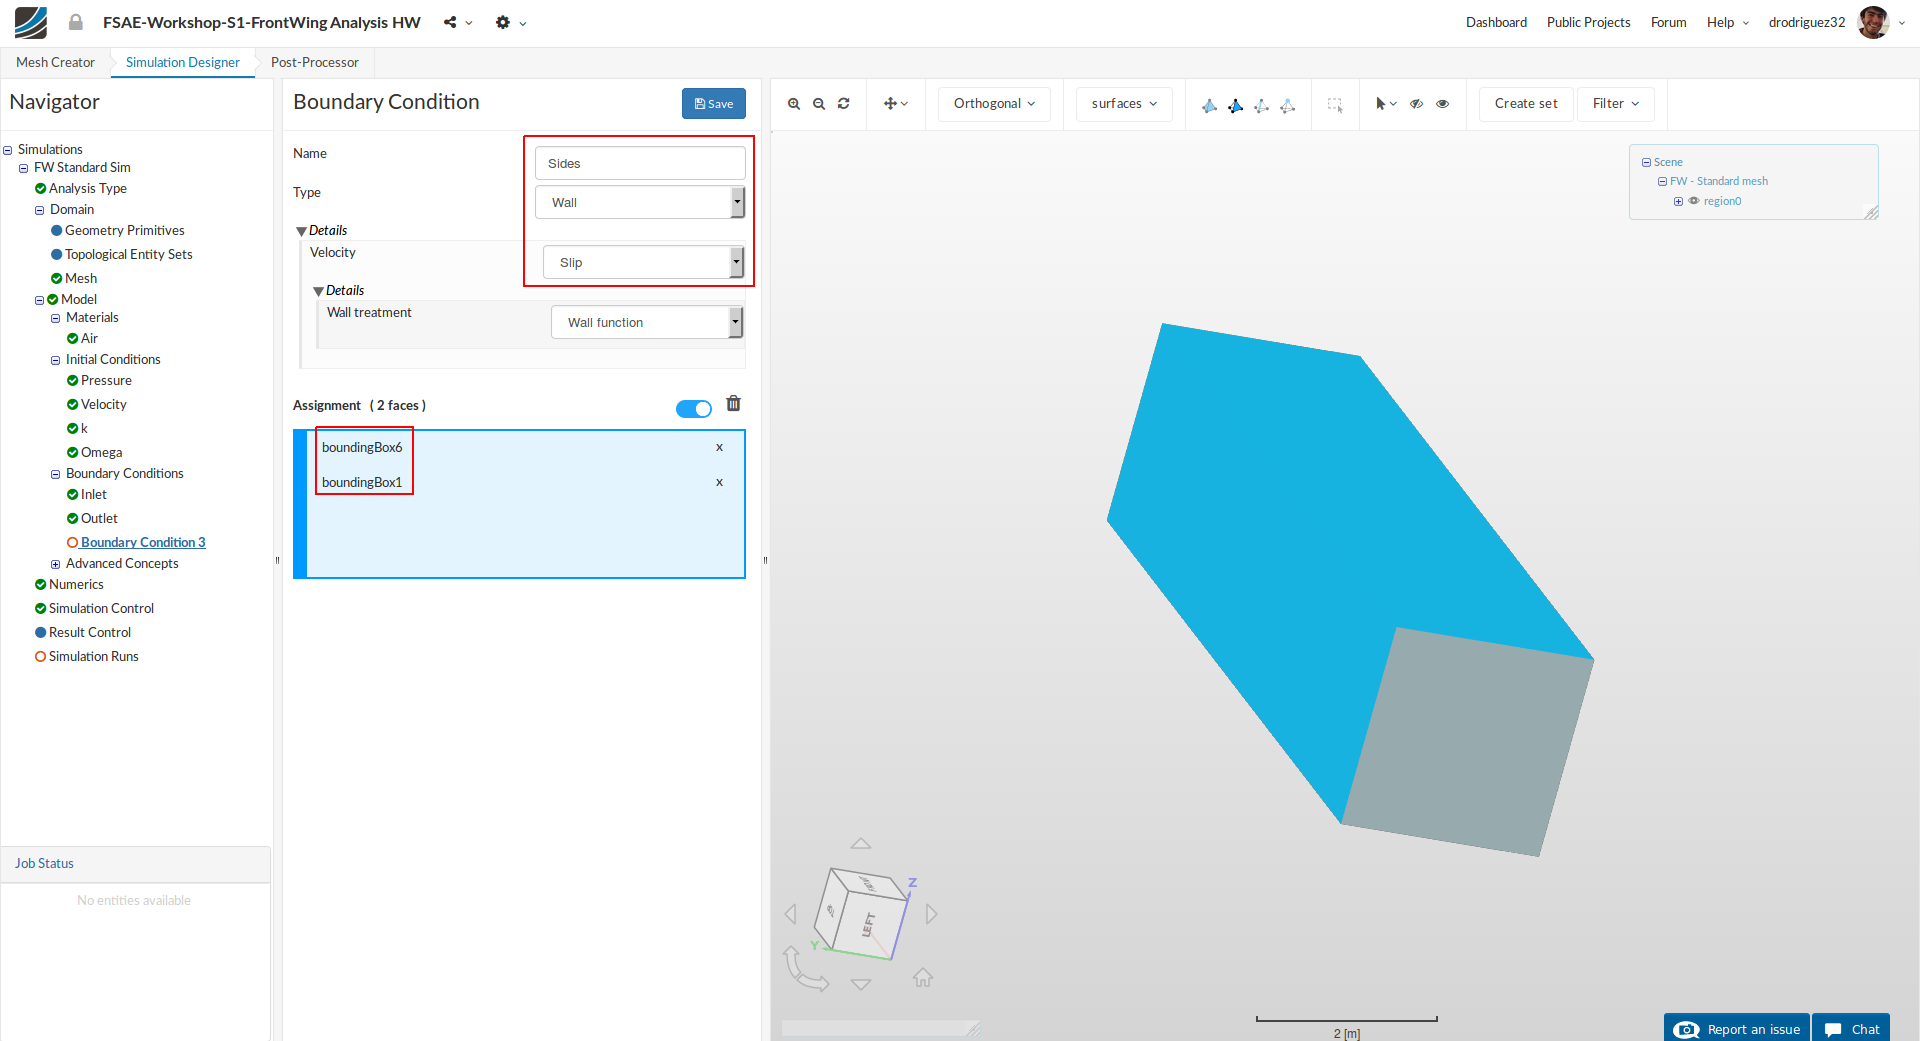Remove boundingBox1 from the assignment
Screen dimensions: 1920x1041
[x=719, y=482]
